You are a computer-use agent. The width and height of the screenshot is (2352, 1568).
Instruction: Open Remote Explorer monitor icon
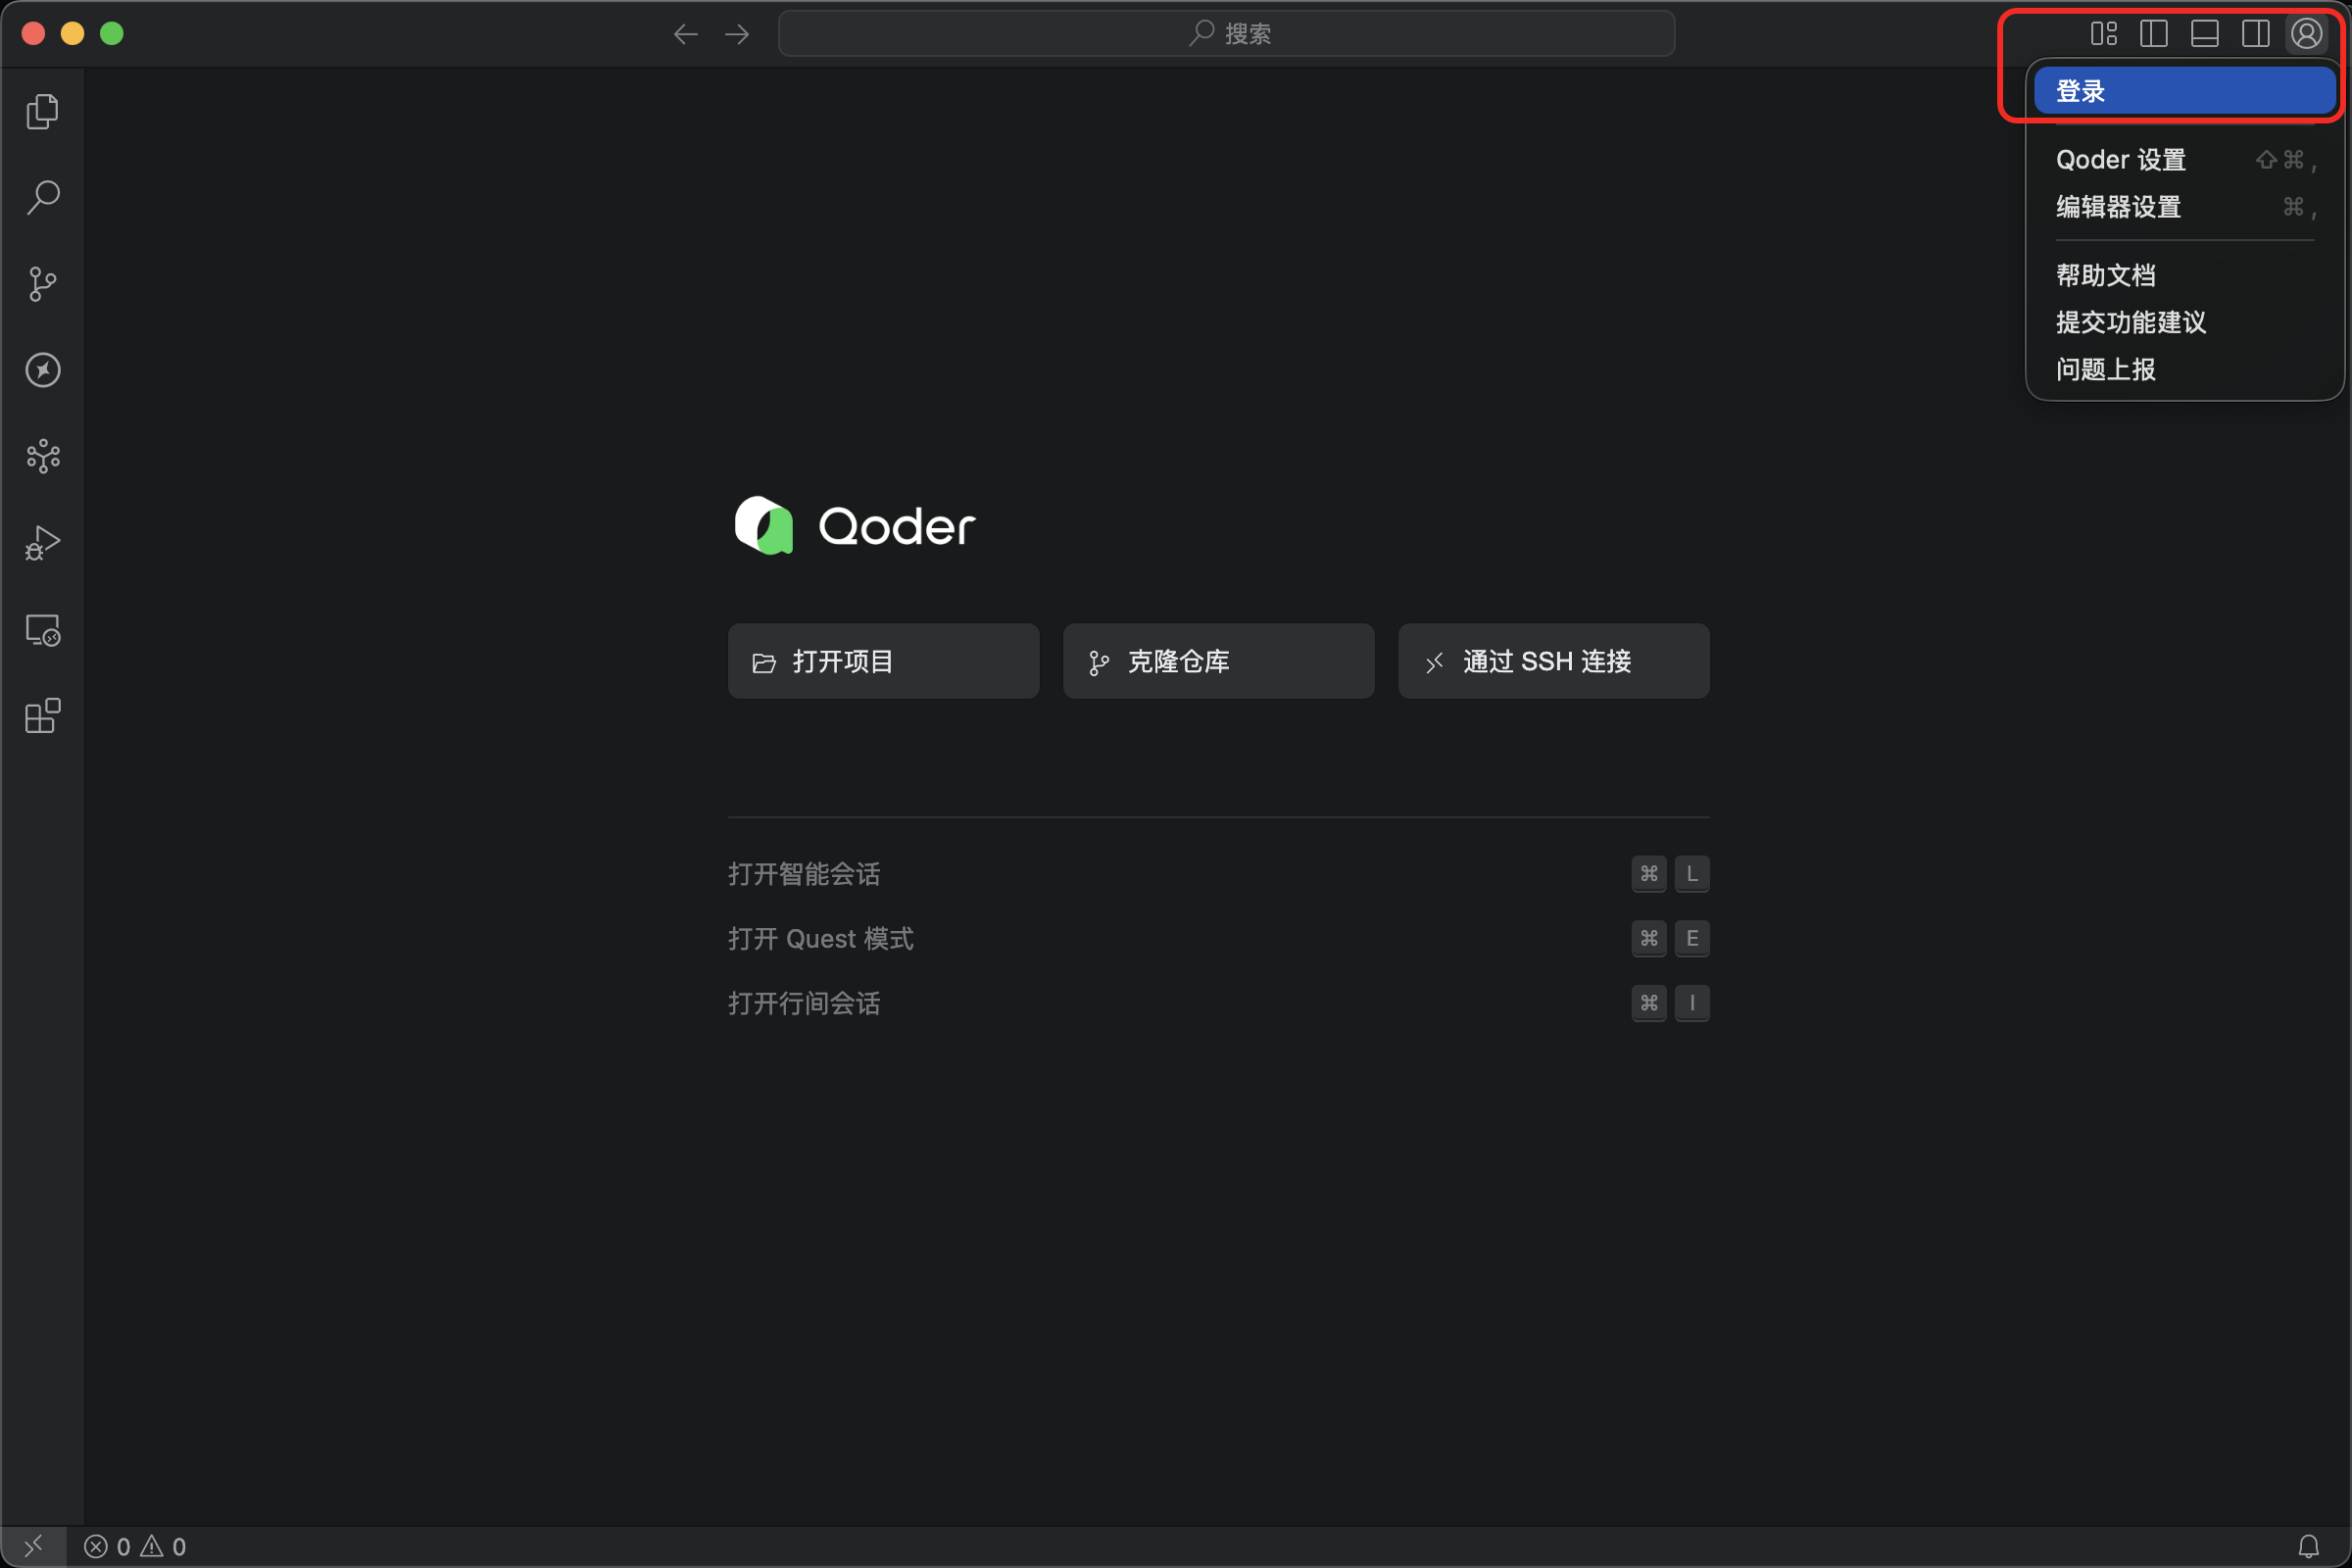point(42,630)
